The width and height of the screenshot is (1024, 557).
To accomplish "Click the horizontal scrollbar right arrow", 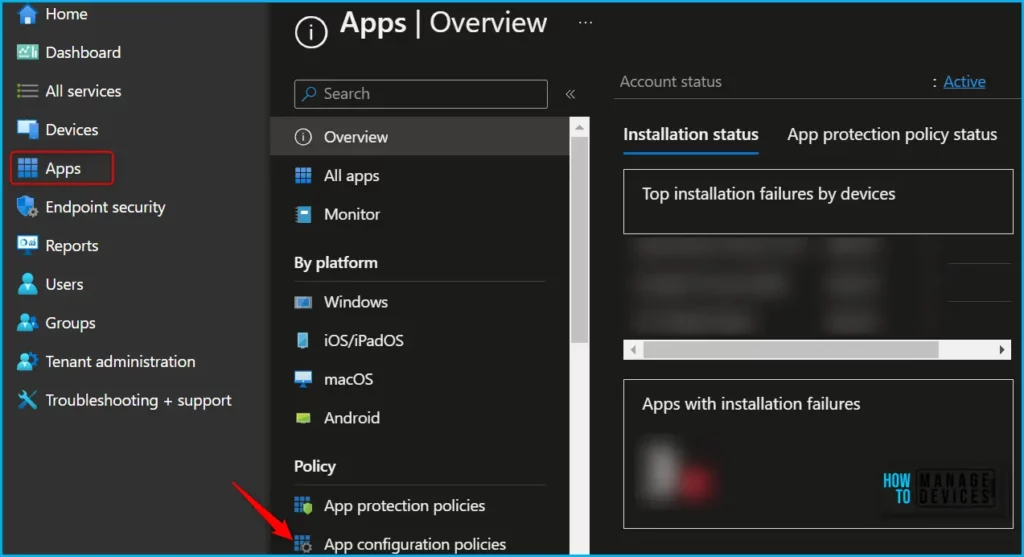I will tap(1002, 350).
